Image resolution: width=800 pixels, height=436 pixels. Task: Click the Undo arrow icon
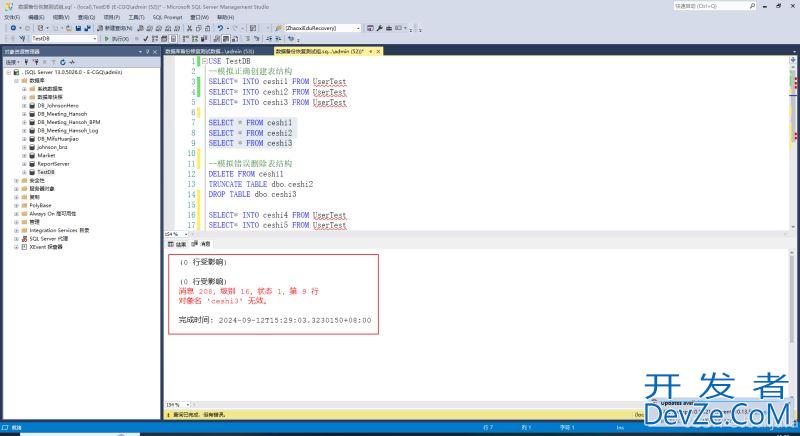(x=220, y=28)
